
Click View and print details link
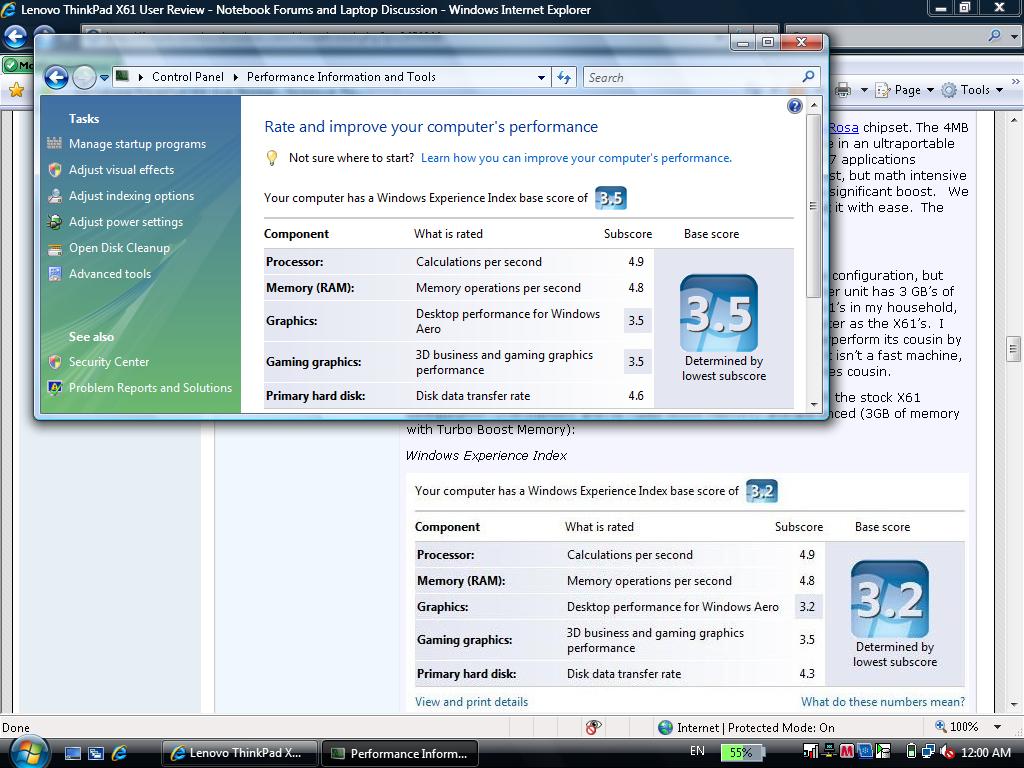472,701
